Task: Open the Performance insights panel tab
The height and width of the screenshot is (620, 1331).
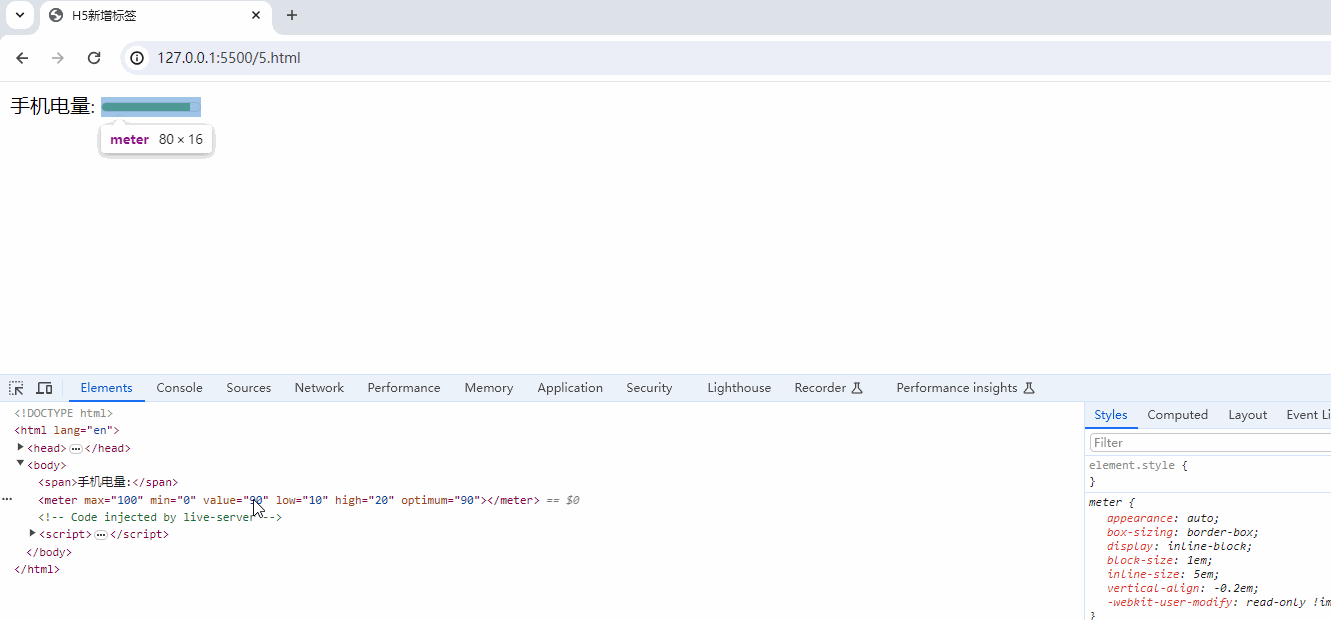Action: pyautogui.click(x=965, y=388)
